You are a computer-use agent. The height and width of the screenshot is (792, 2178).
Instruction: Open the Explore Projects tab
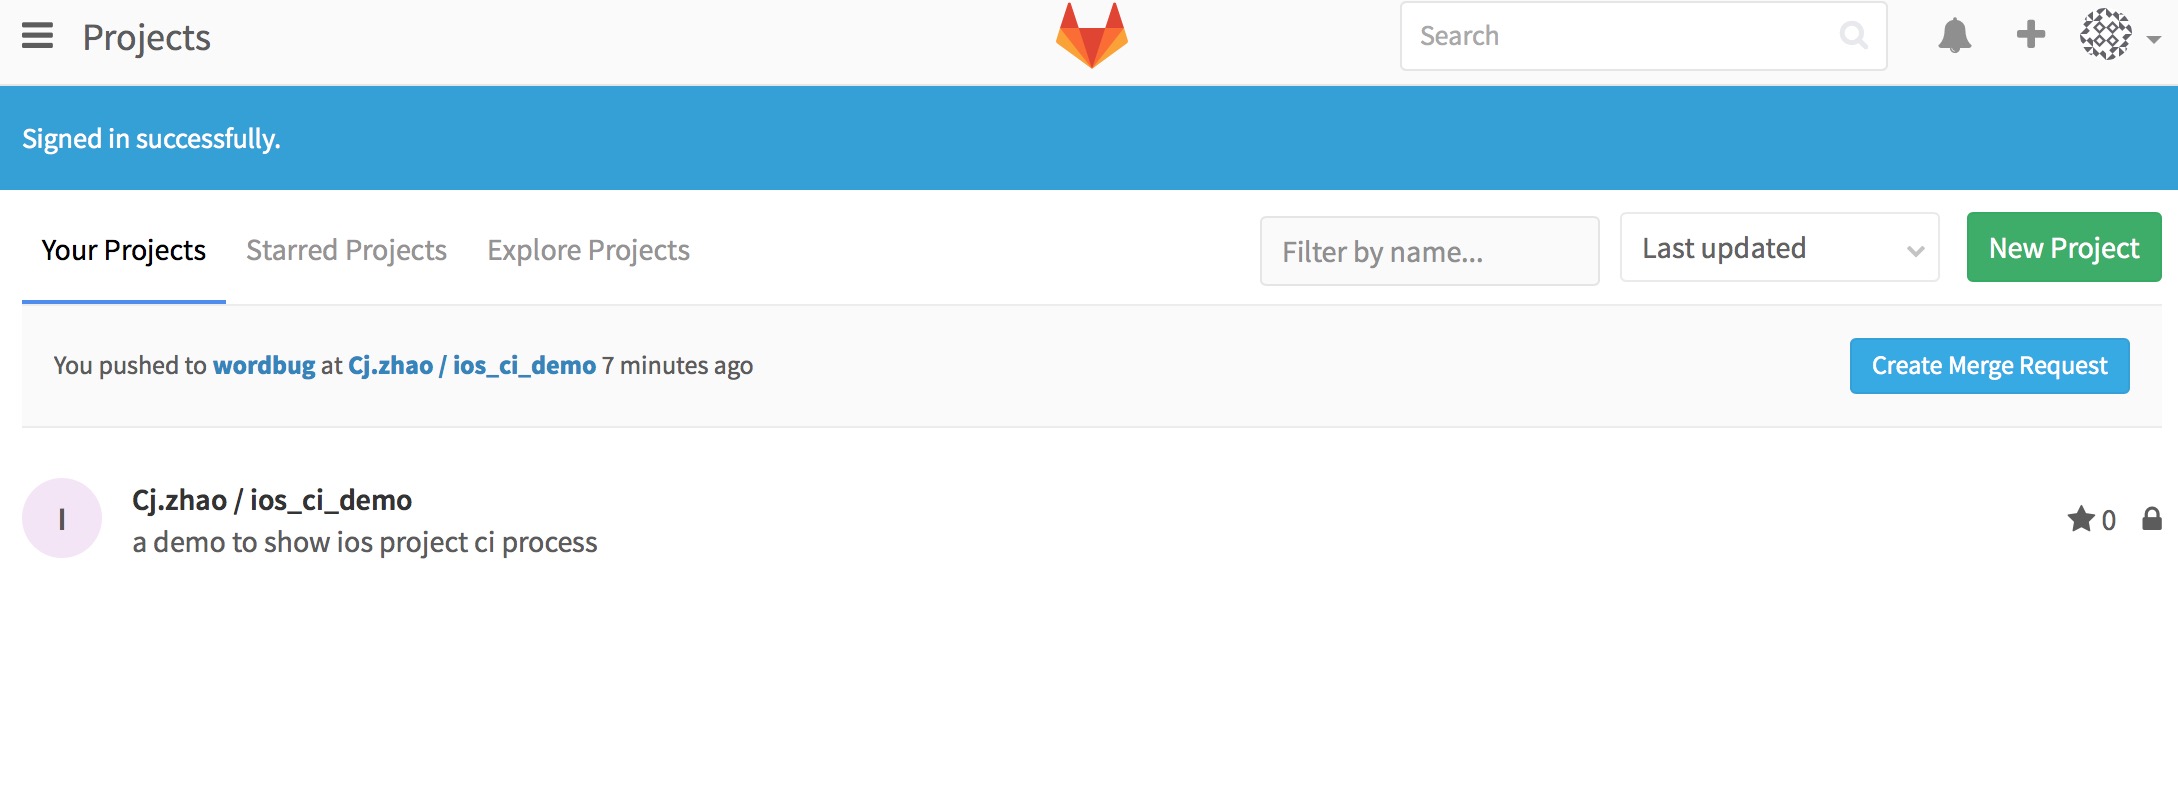(588, 249)
